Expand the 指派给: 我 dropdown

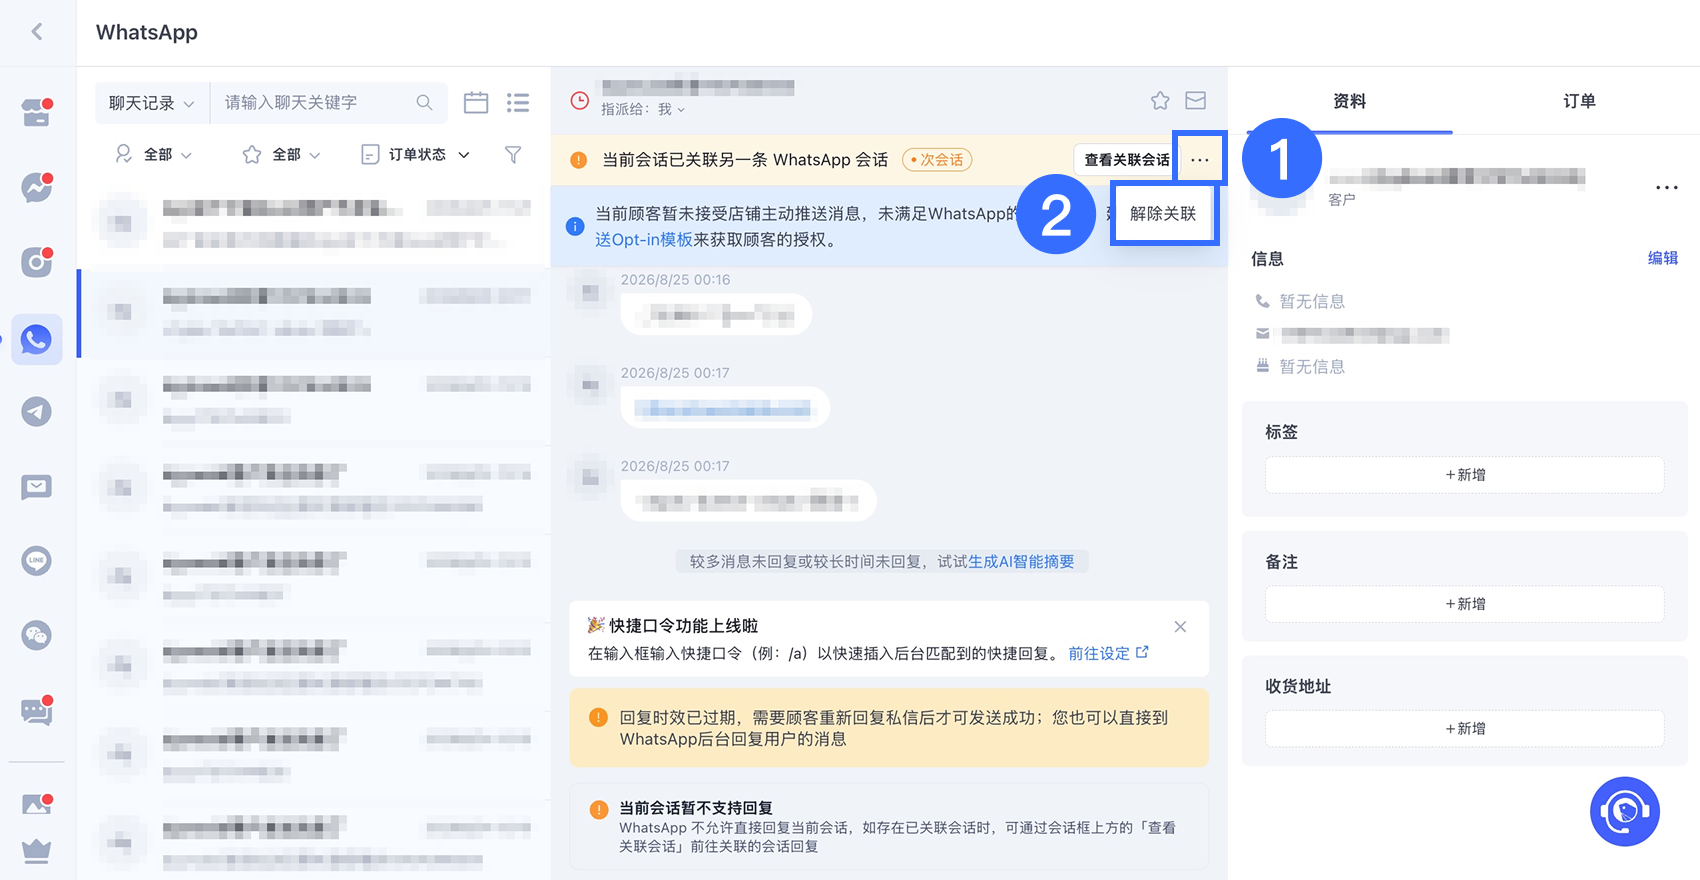click(x=643, y=109)
